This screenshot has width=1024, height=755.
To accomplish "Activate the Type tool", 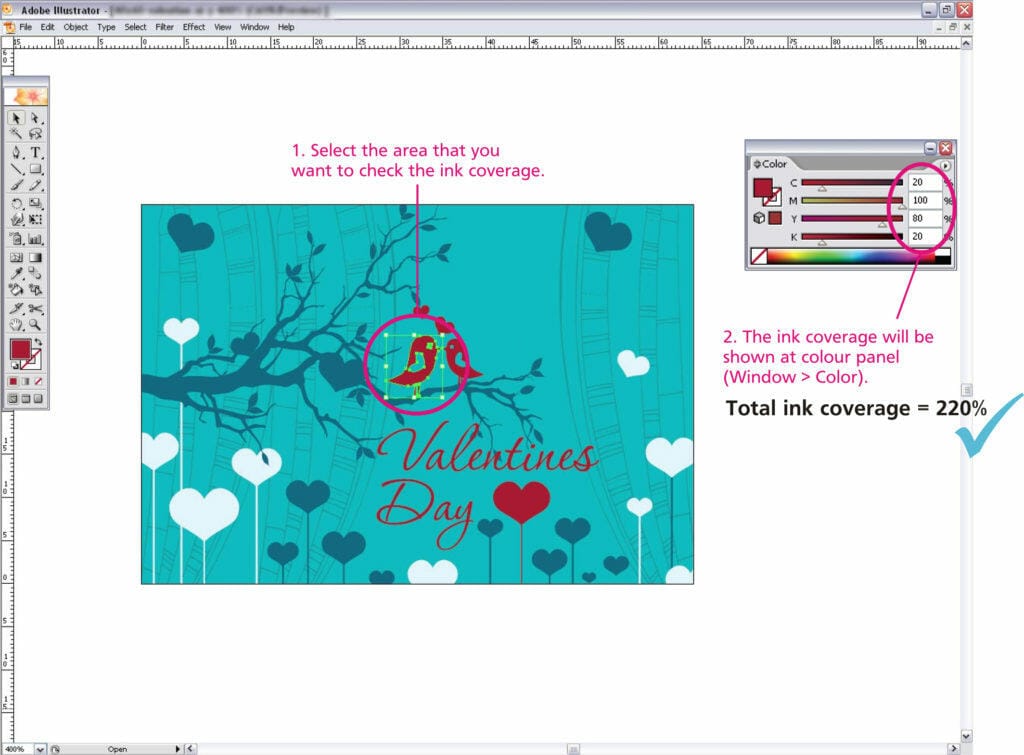I will 36,153.
